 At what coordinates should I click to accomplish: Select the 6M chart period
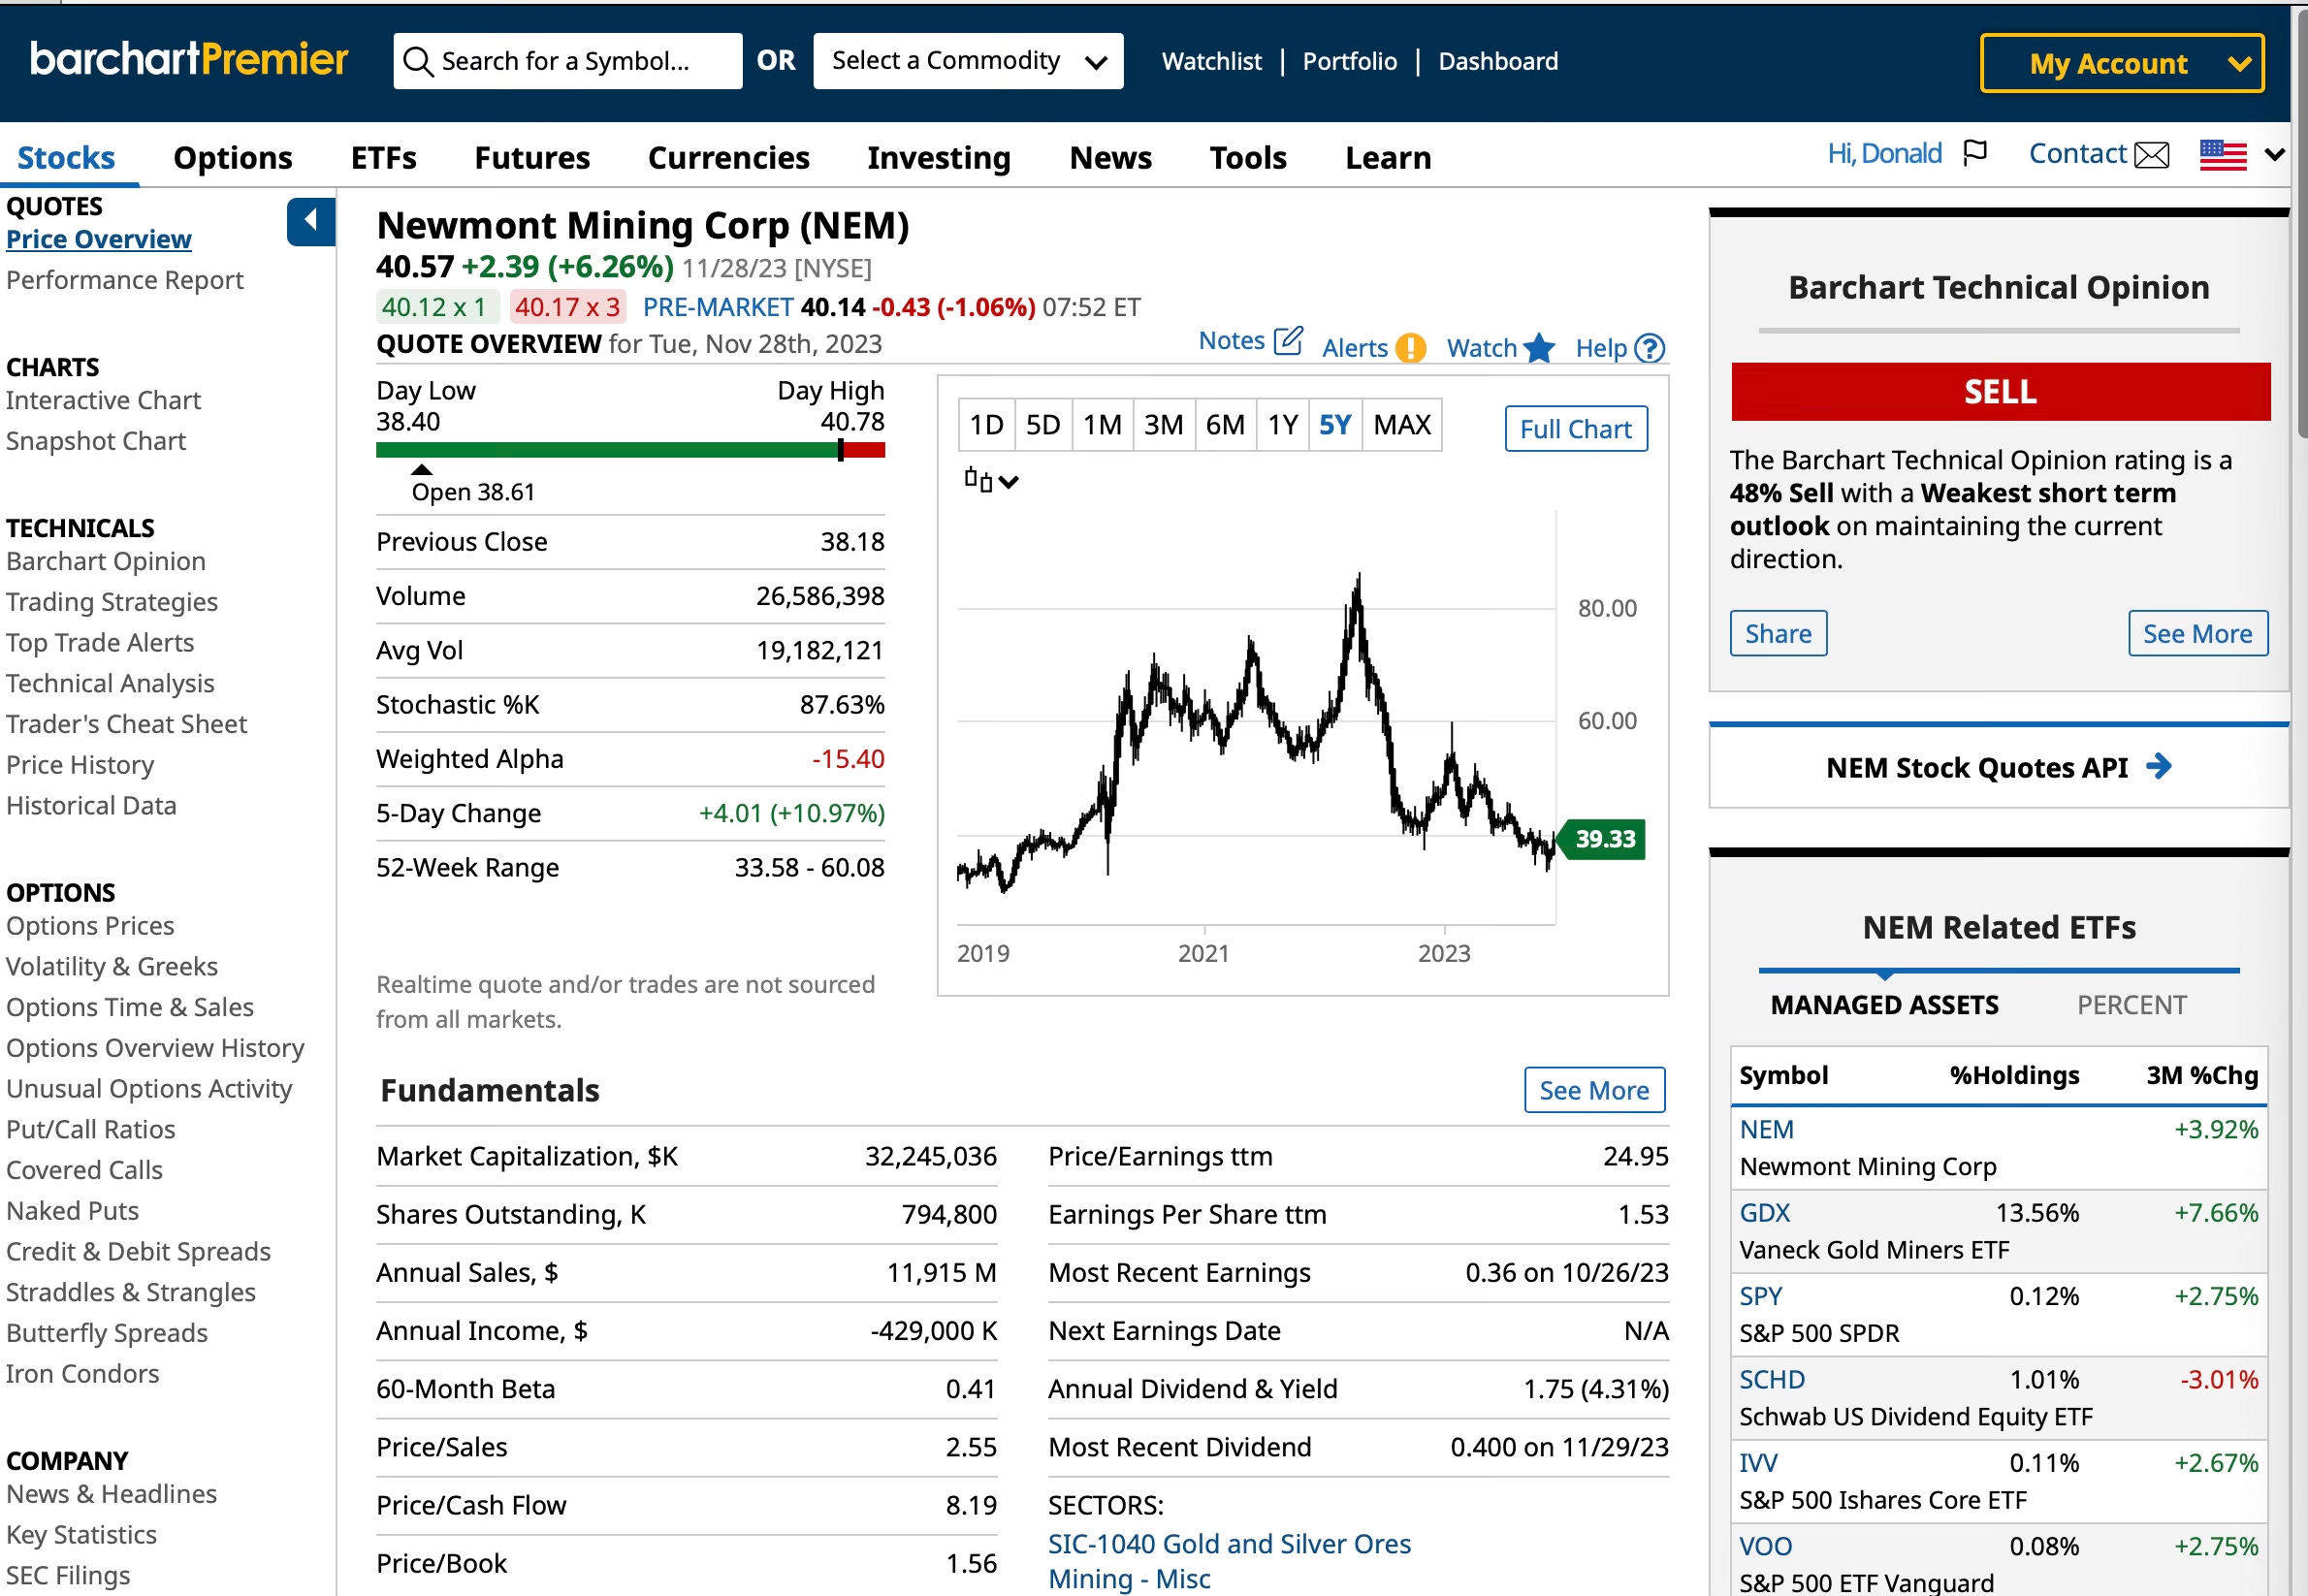[1225, 425]
